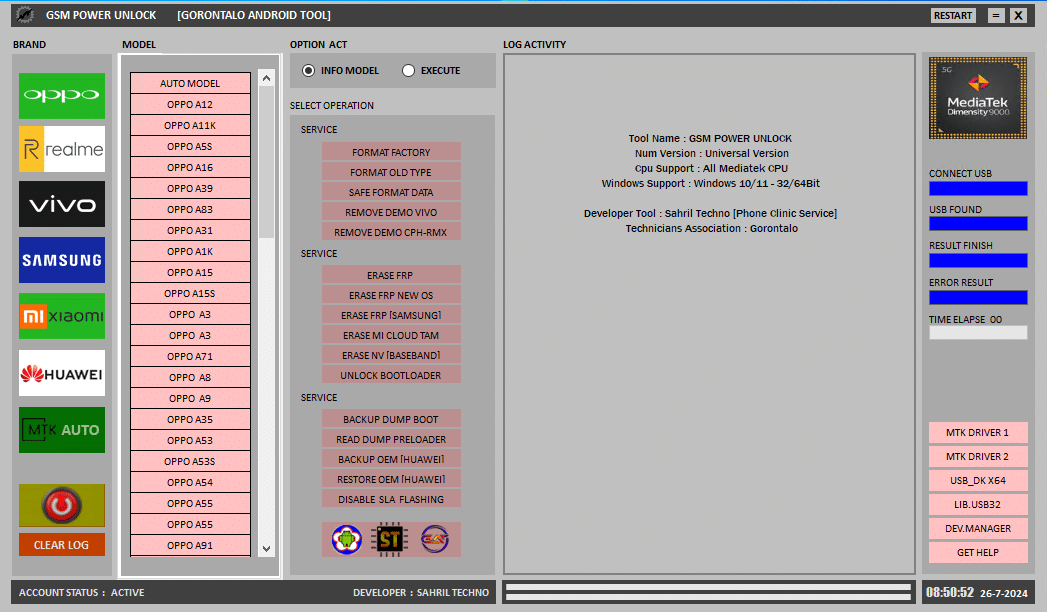Run FORMAT FACTORY operation
The width and height of the screenshot is (1047, 612).
pyautogui.click(x=391, y=152)
